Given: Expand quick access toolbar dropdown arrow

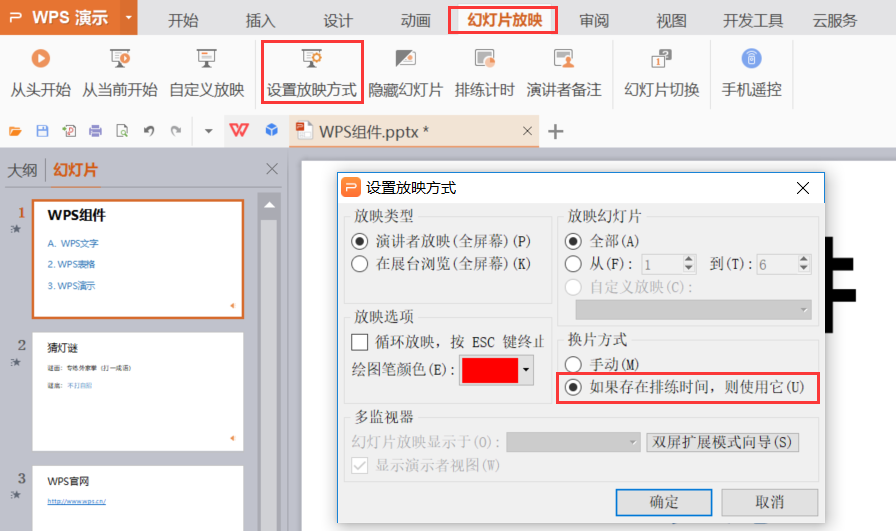Looking at the screenshot, I should click(209, 131).
